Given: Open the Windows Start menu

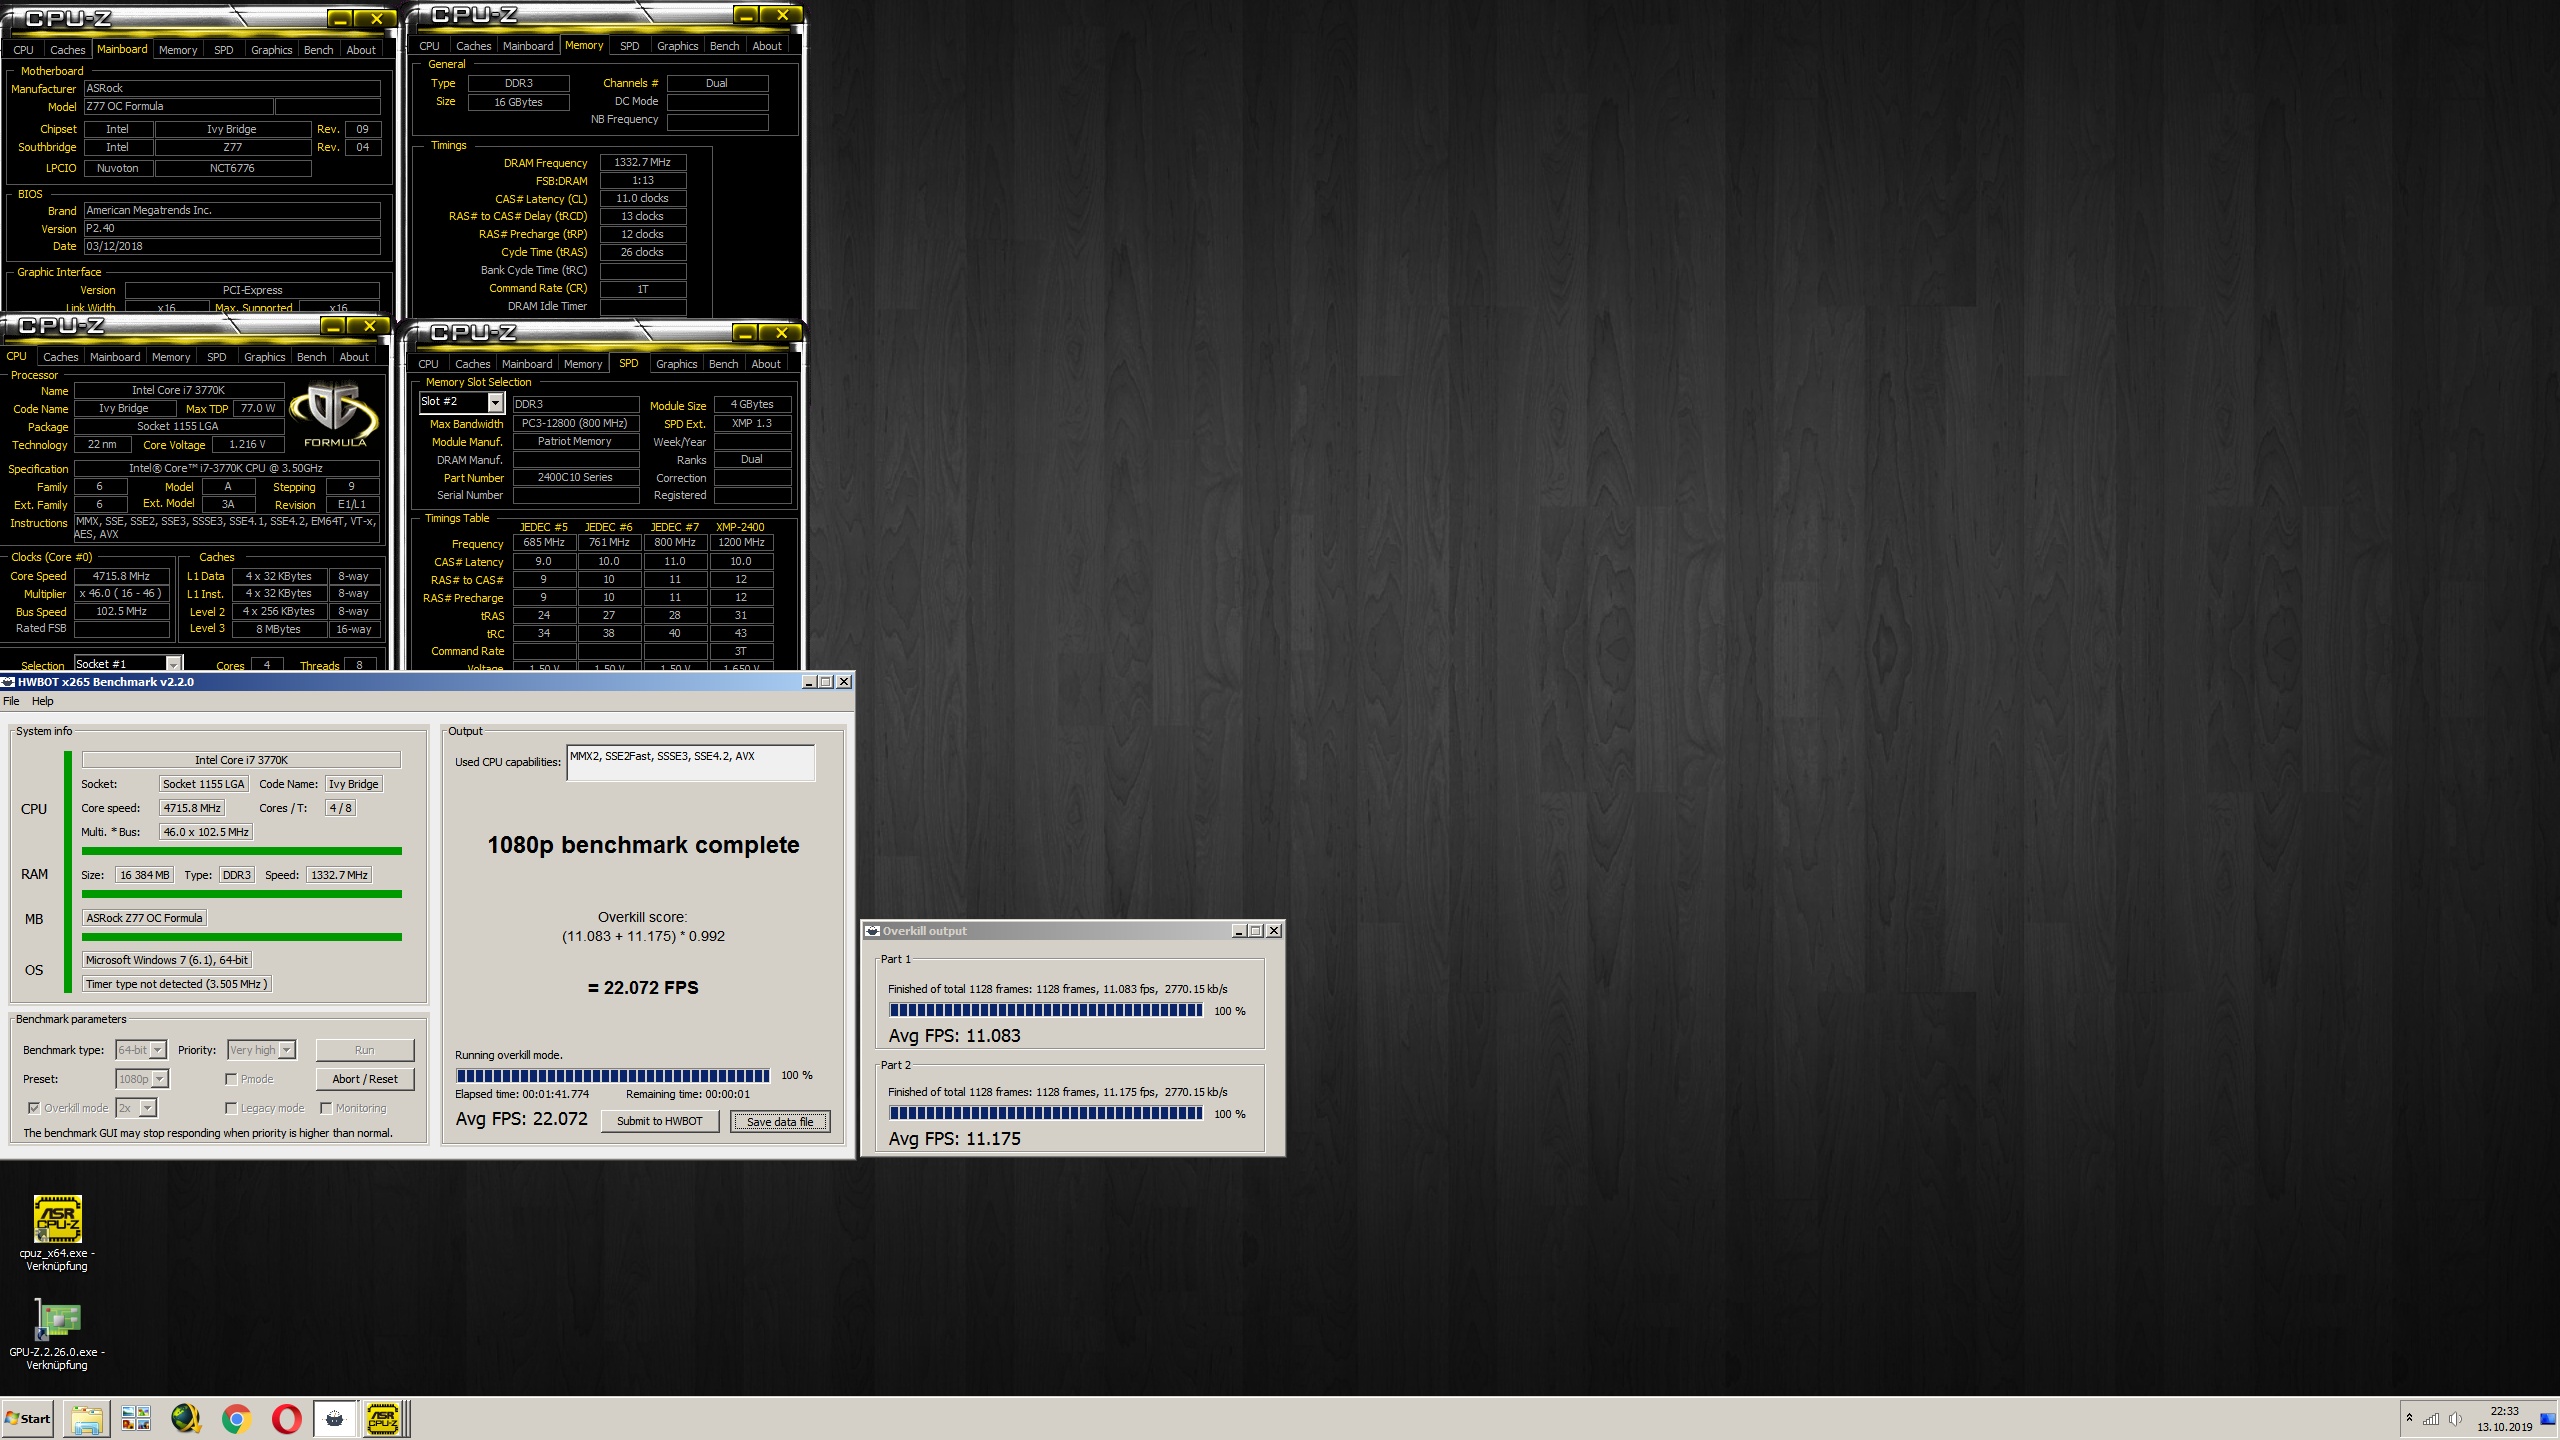Looking at the screenshot, I should (x=28, y=1418).
